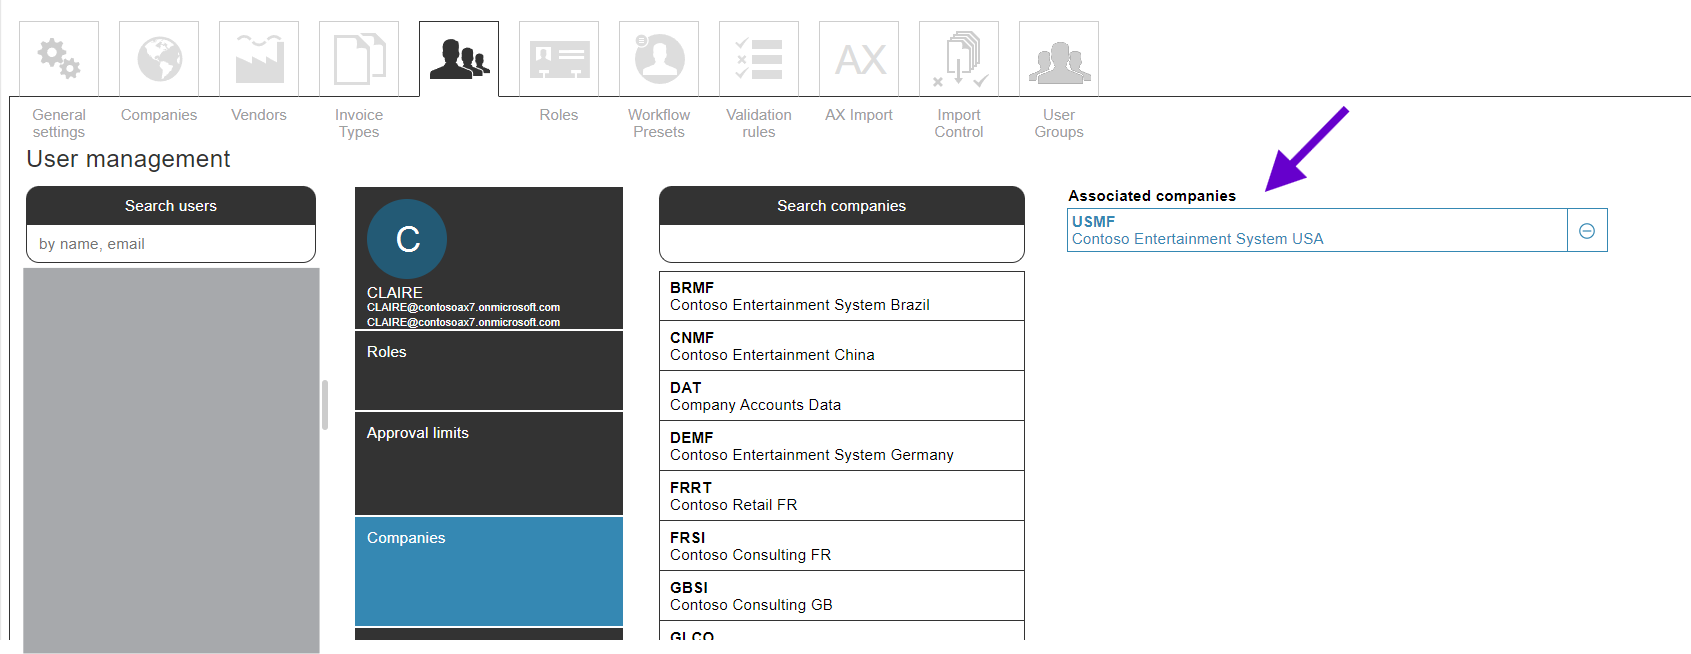This screenshot has width=1691, height=654.
Task: Click the Search users header
Action: 171,206
